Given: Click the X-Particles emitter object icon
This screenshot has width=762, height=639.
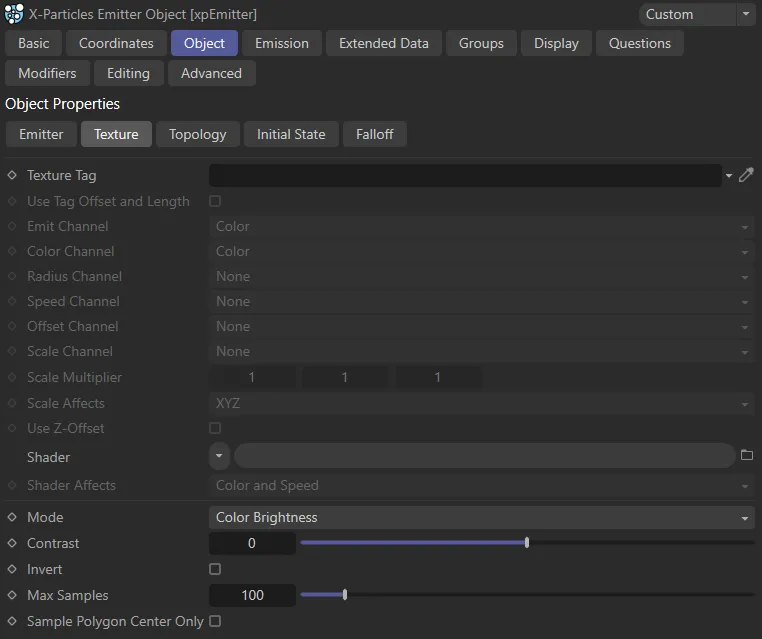Looking at the screenshot, I should point(14,14).
